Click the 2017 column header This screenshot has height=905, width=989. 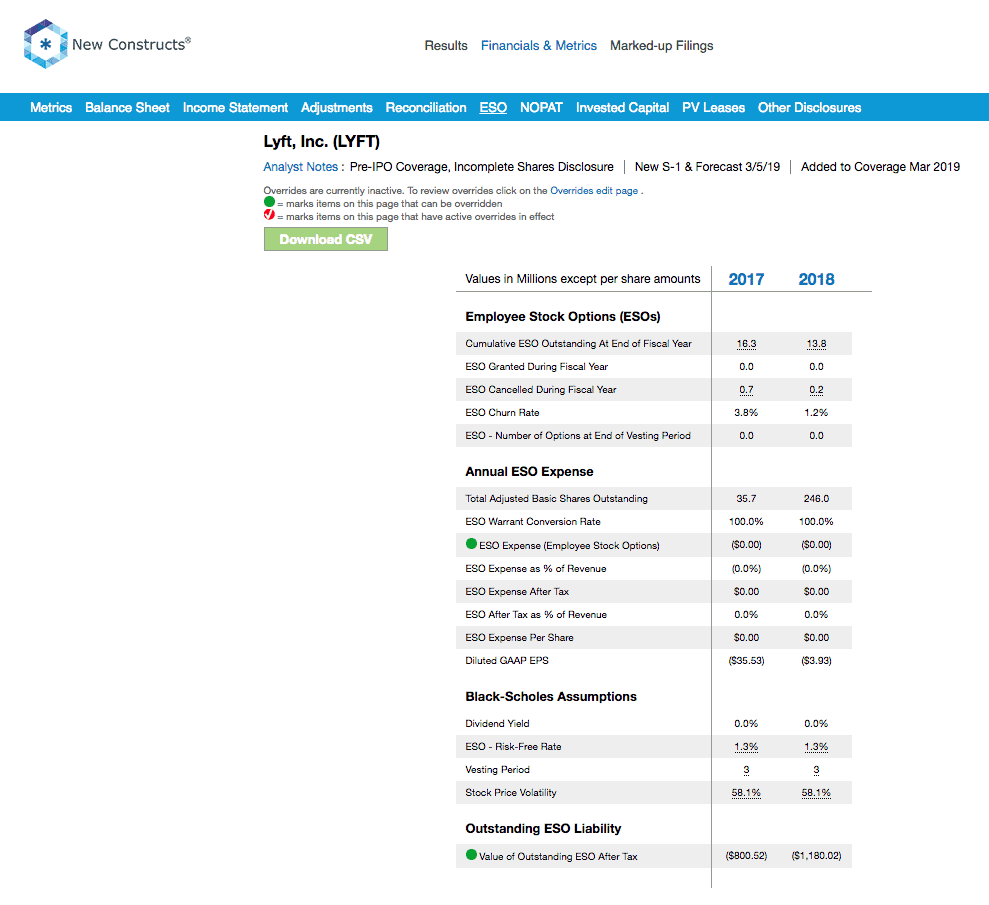[746, 279]
